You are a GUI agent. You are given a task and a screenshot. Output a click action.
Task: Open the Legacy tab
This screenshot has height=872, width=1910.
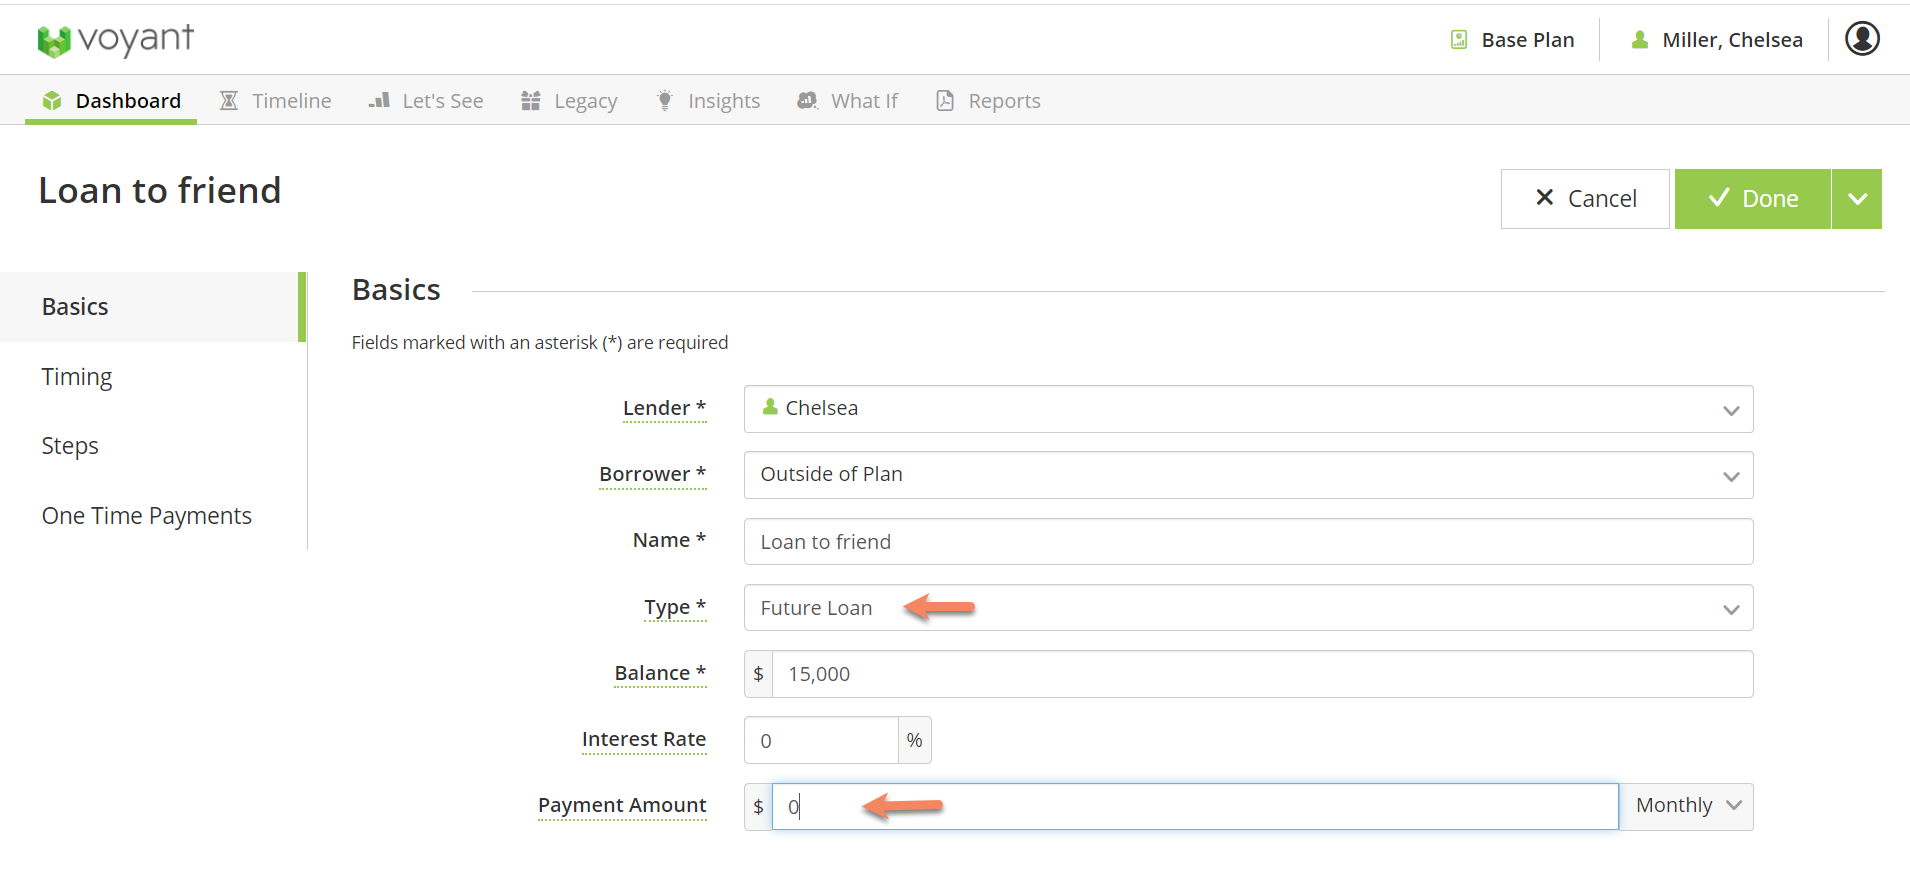(x=569, y=101)
